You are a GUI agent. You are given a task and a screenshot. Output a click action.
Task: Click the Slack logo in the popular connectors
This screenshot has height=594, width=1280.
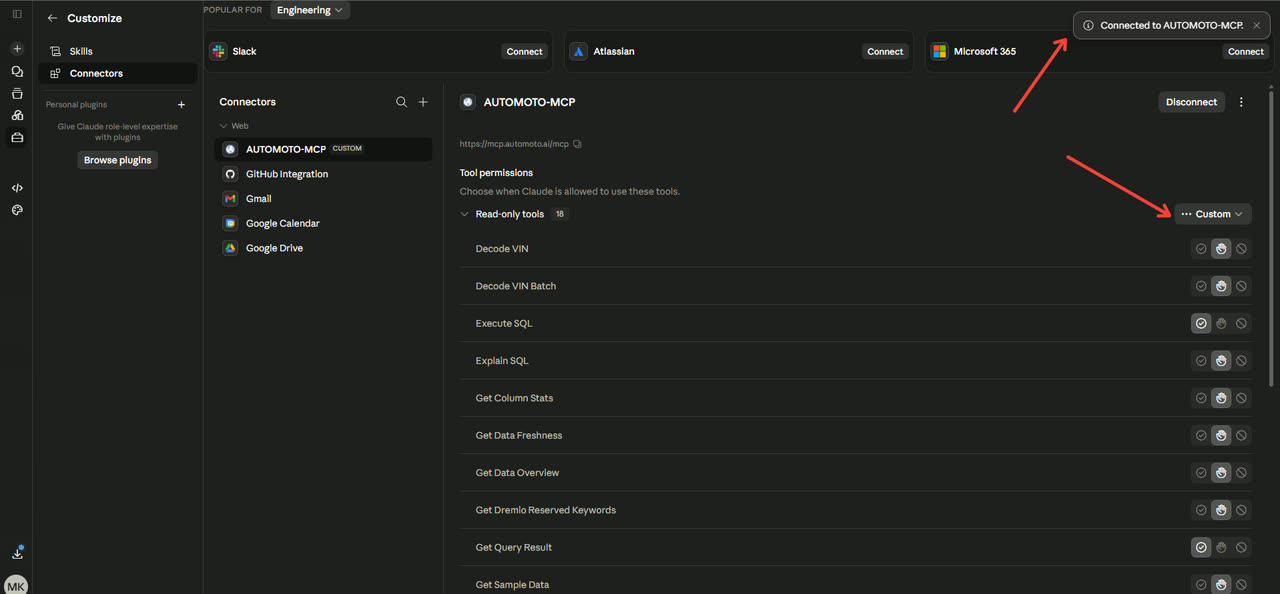(218, 51)
